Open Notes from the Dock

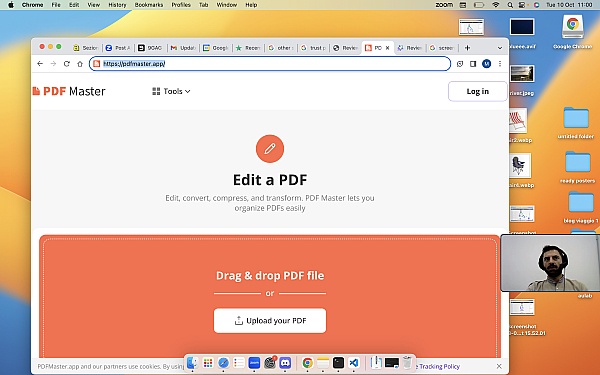coord(323,362)
